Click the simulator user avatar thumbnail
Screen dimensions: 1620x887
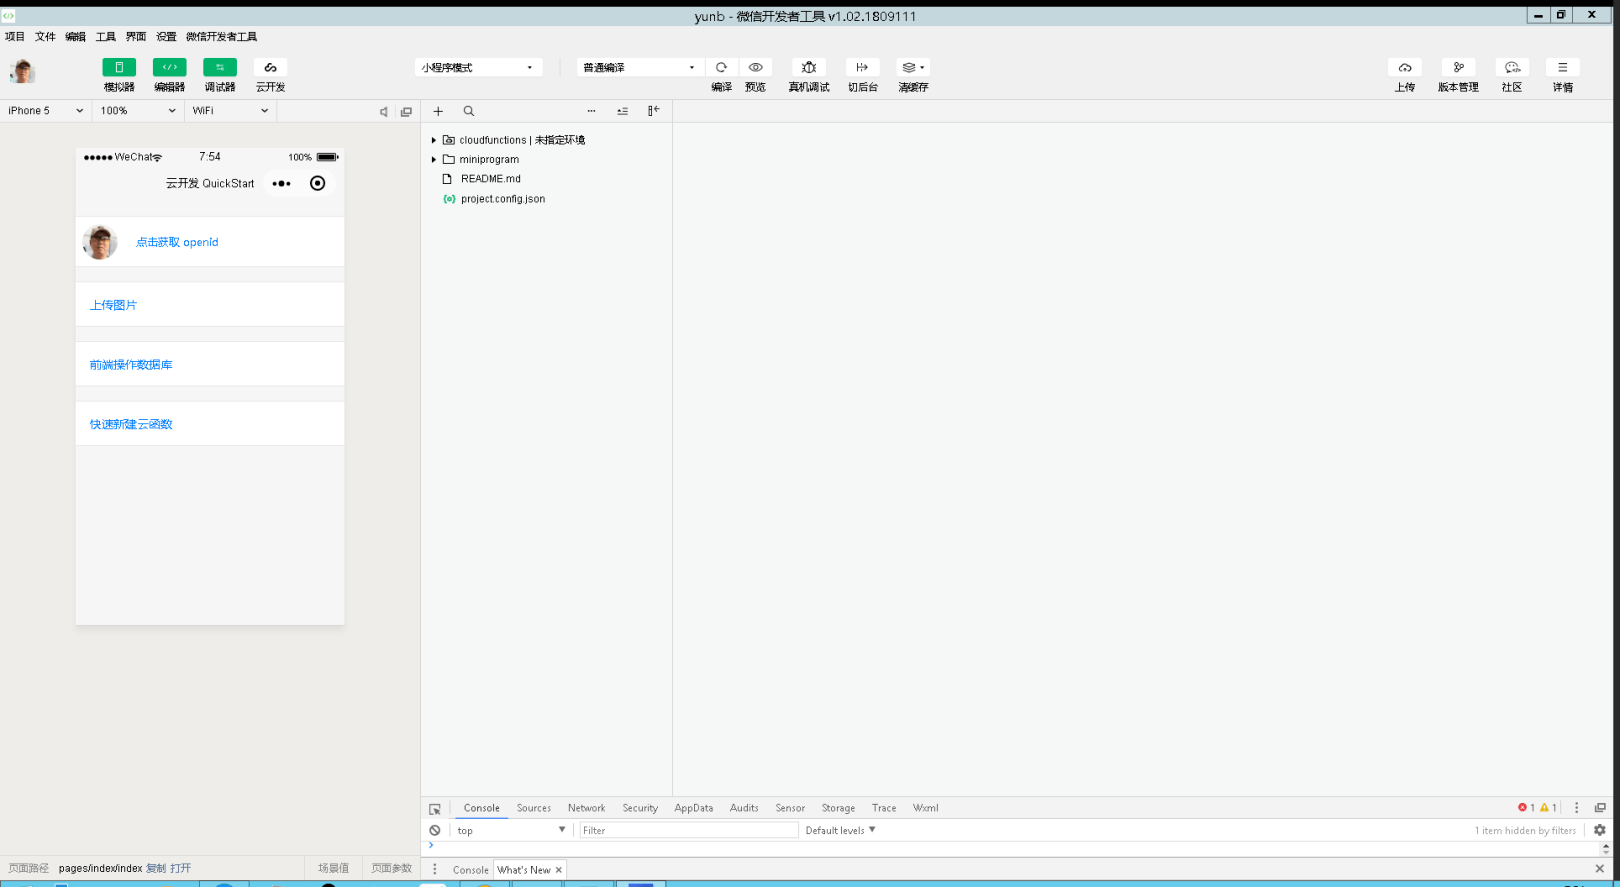(x=99, y=242)
